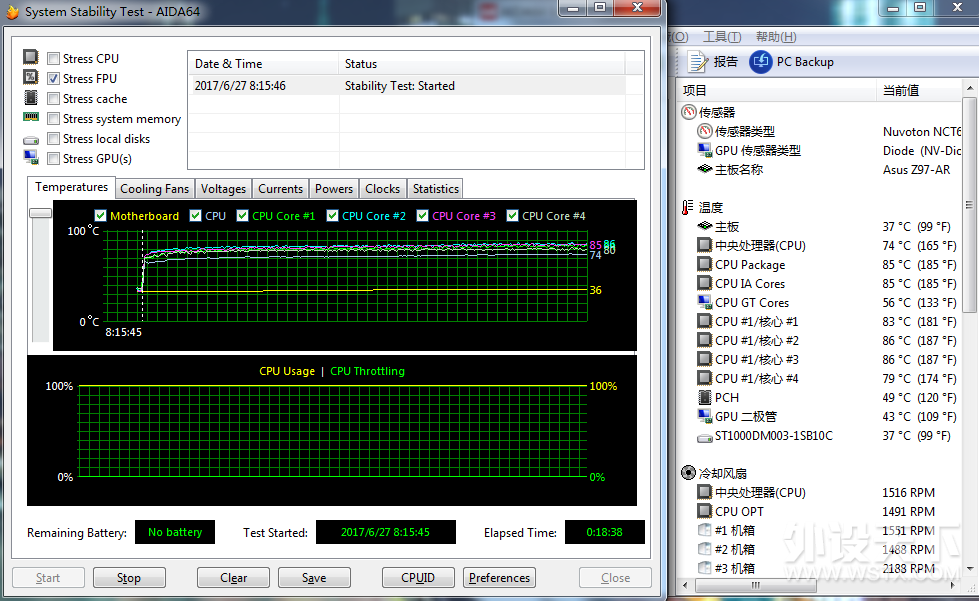This screenshot has width=979, height=601.
Task: Toggle the Motherboard graph checkbox
Action: point(101,216)
